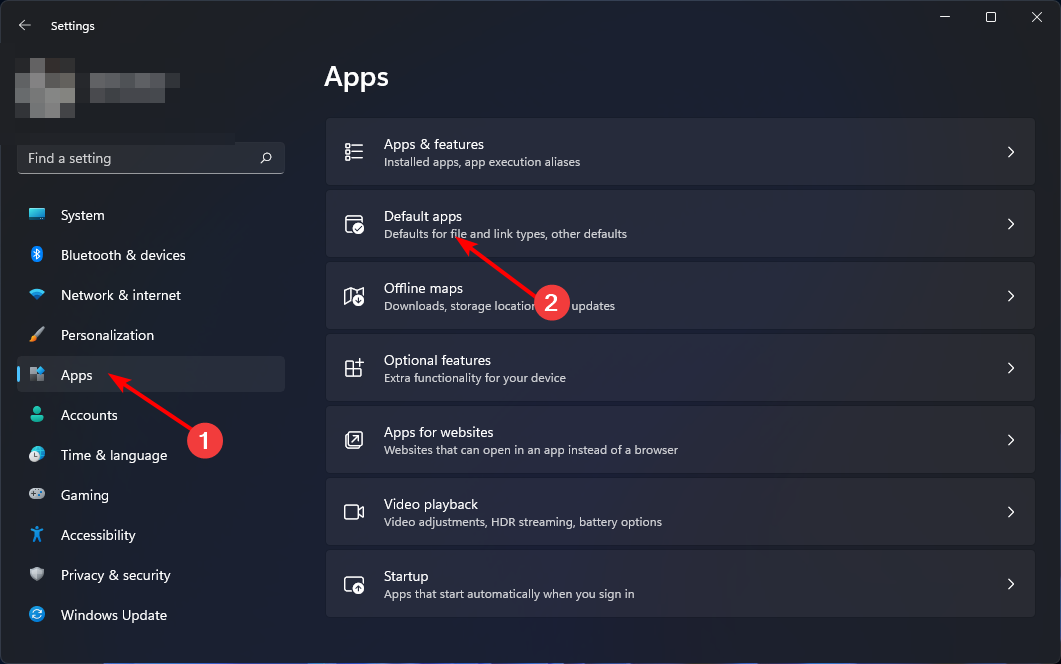The image size is (1061, 664).
Task: Open Apps for websites settings
Action: [680, 440]
